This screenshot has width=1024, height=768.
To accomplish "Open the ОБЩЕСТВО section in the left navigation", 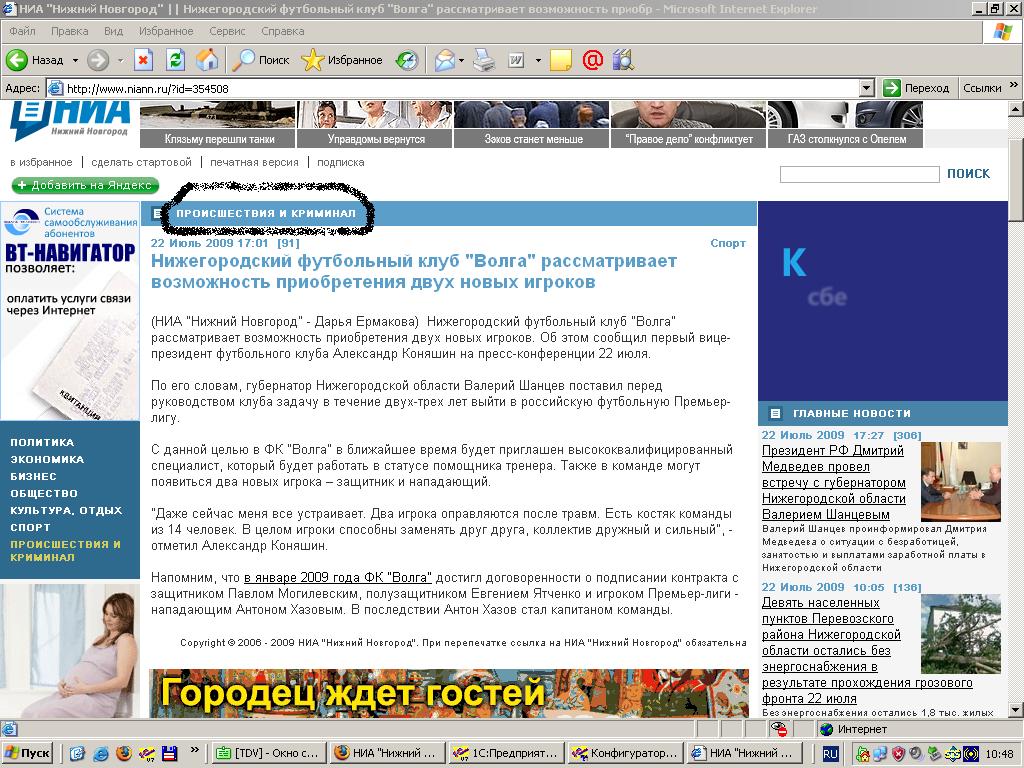I will (44, 493).
